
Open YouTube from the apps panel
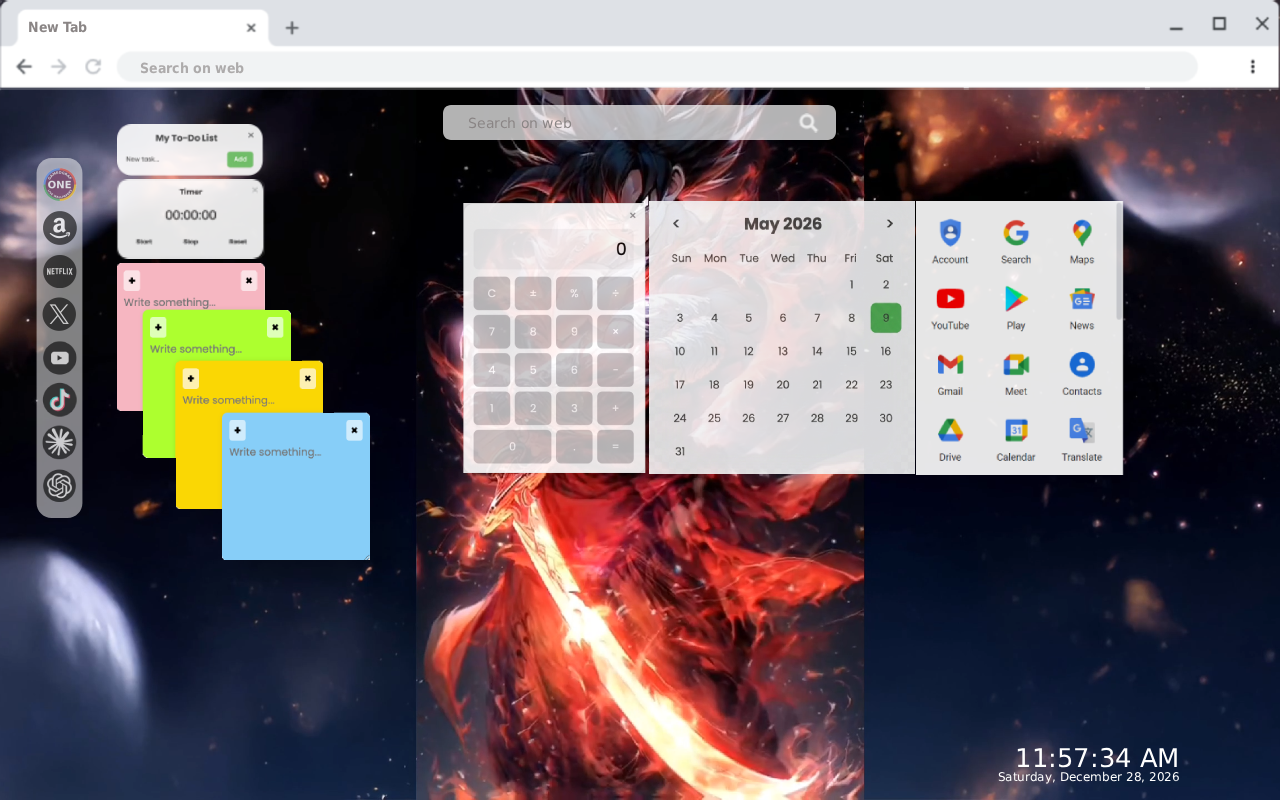(x=950, y=308)
